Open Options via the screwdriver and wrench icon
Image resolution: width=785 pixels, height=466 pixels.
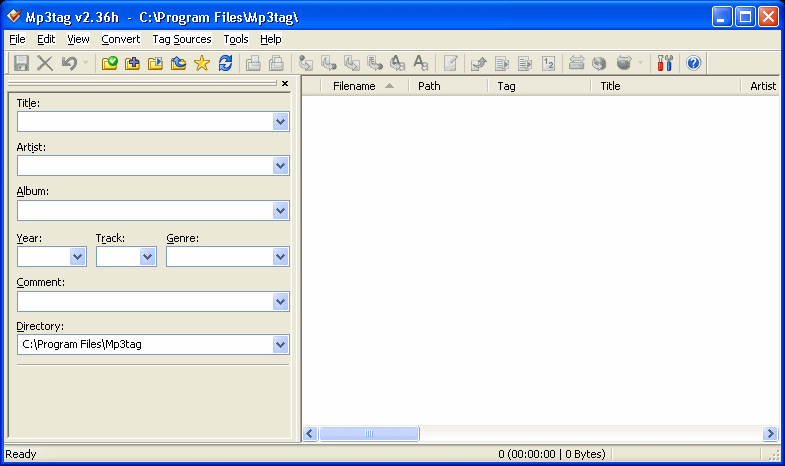pos(665,63)
